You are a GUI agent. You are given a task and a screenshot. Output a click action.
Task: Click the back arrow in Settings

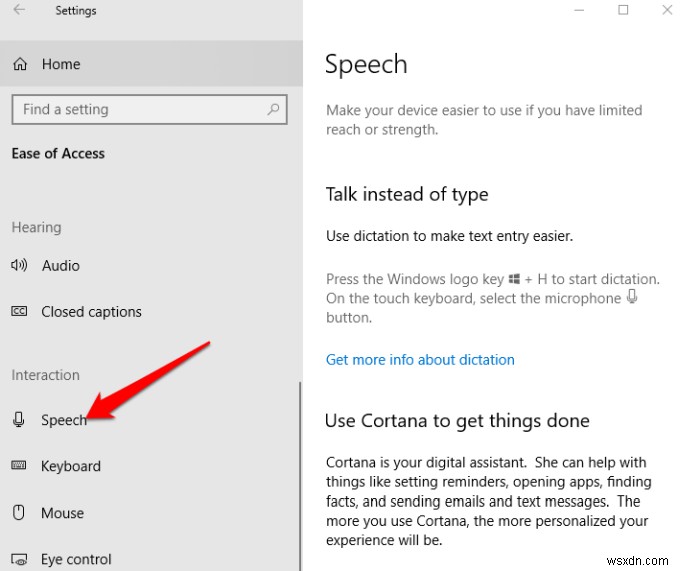pos(19,10)
